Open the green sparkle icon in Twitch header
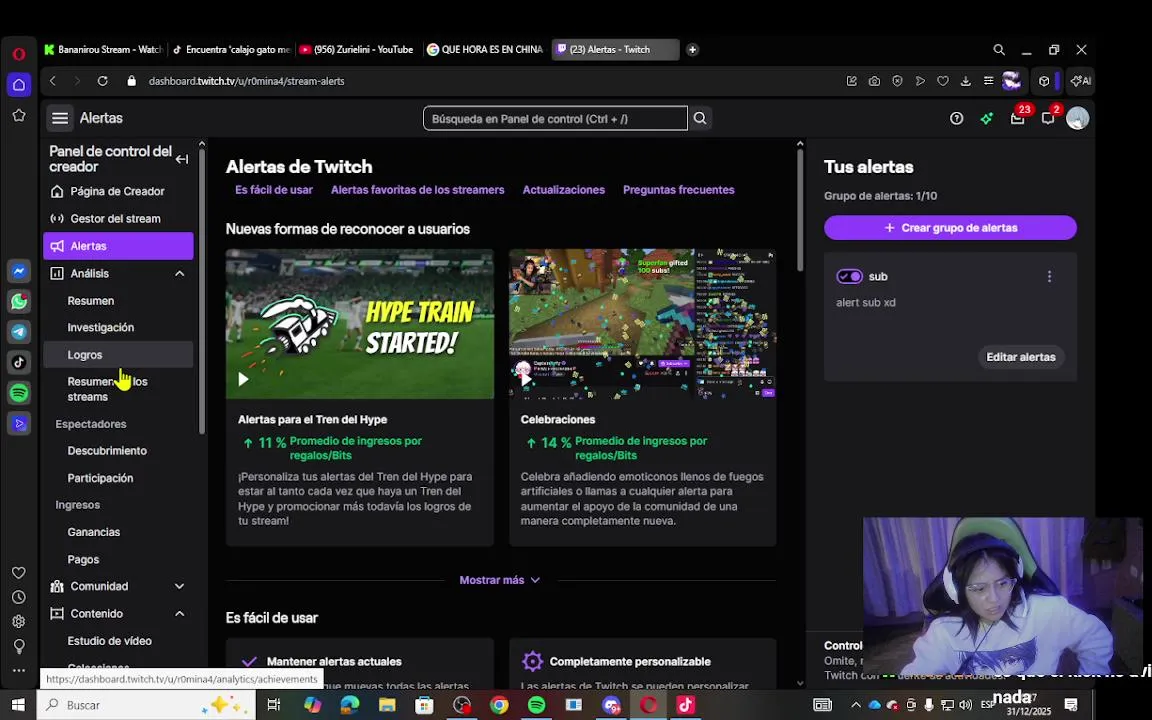This screenshot has width=1152, height=720. [987, 118]
